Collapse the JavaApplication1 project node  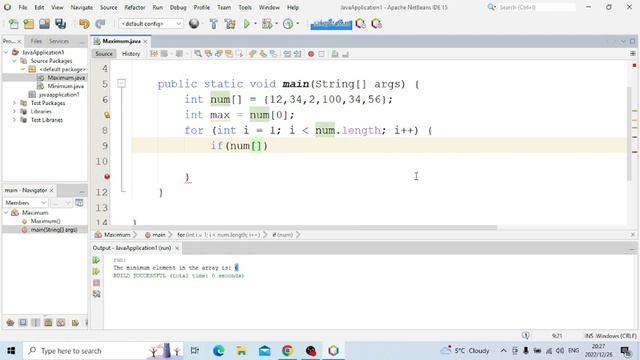coord(6,52)
